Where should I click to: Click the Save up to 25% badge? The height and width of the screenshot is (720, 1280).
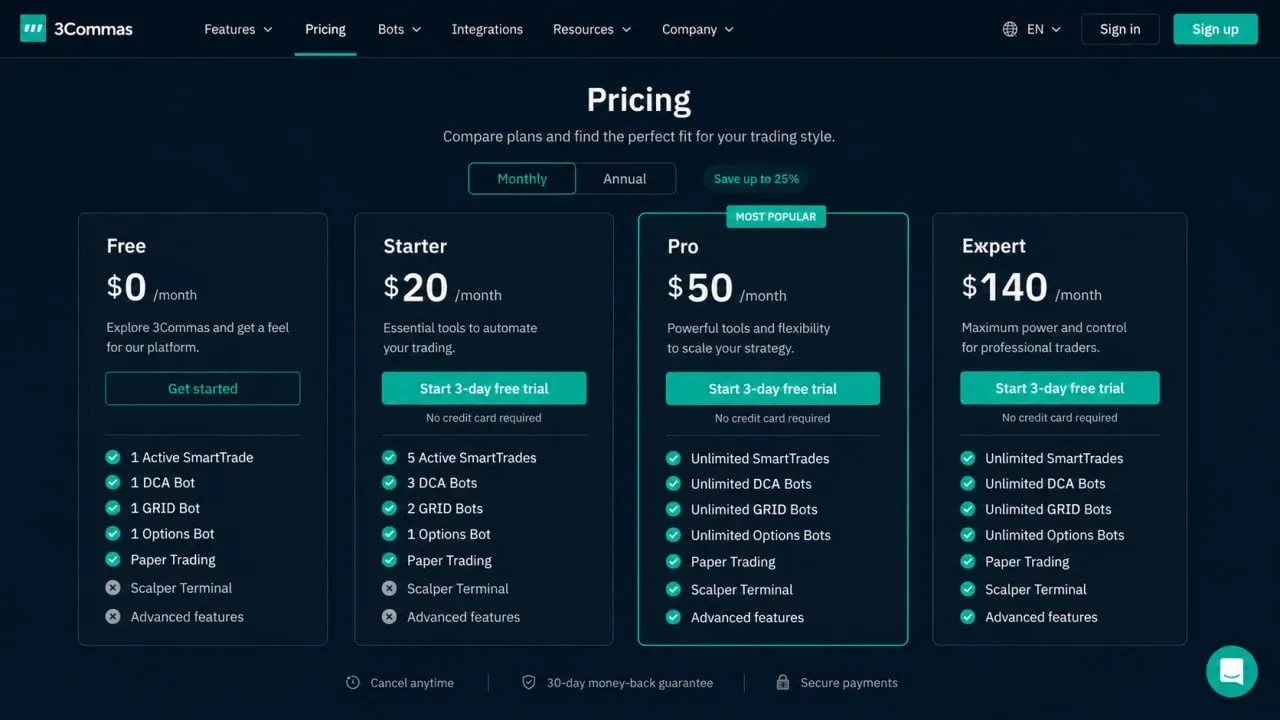pyautogui.click(x=757, y=179)
